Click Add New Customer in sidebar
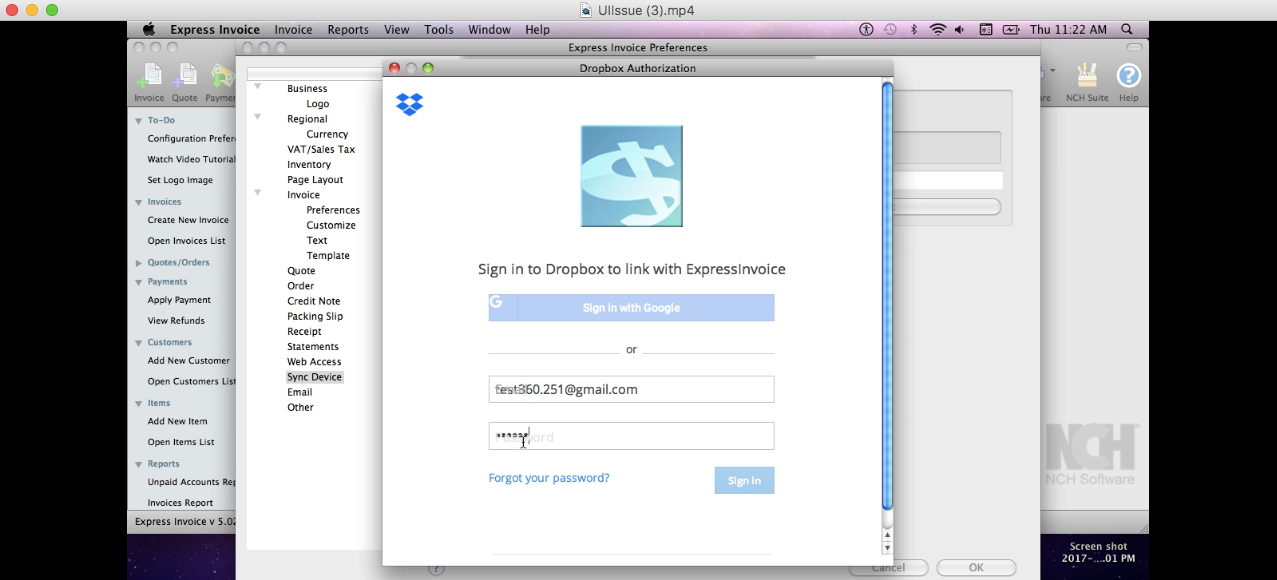 (189, 361)
